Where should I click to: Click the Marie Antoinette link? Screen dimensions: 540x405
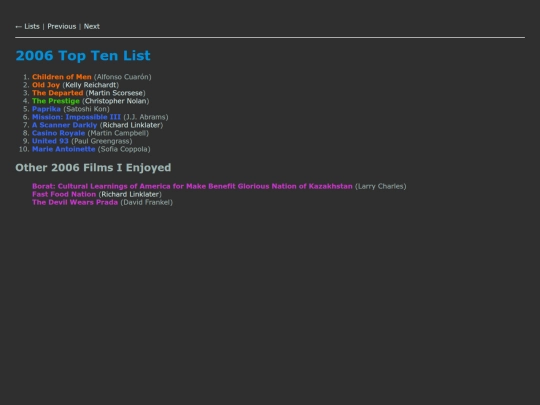pyautogui.click(x=63, y=149)
